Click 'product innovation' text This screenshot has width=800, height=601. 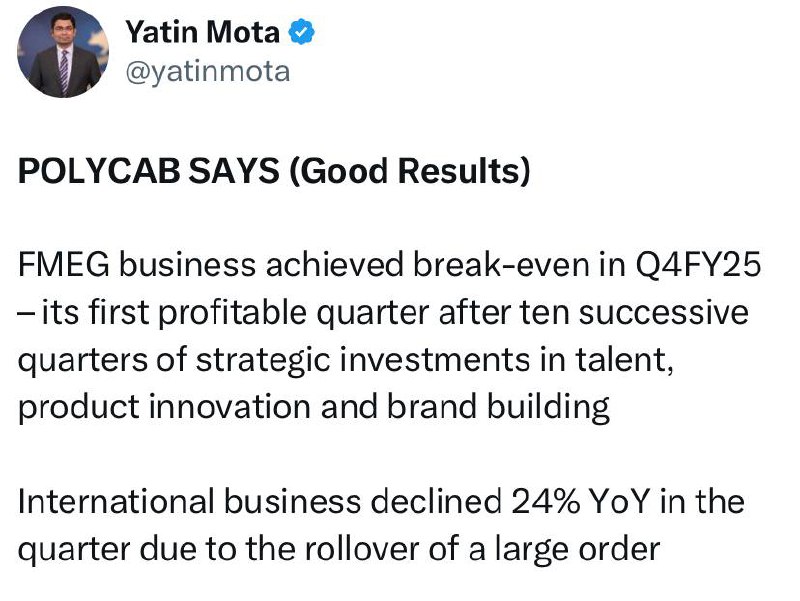click(x=164, y=408)
